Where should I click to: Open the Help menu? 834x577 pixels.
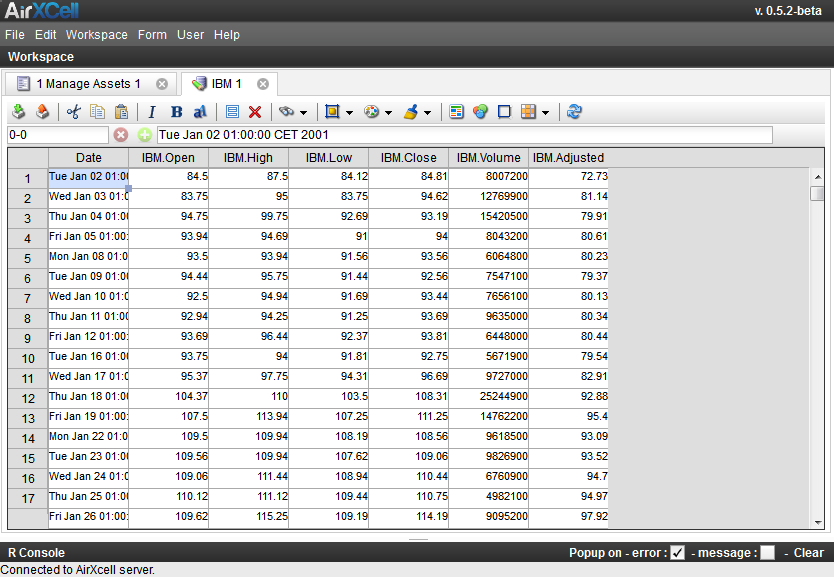227,35
